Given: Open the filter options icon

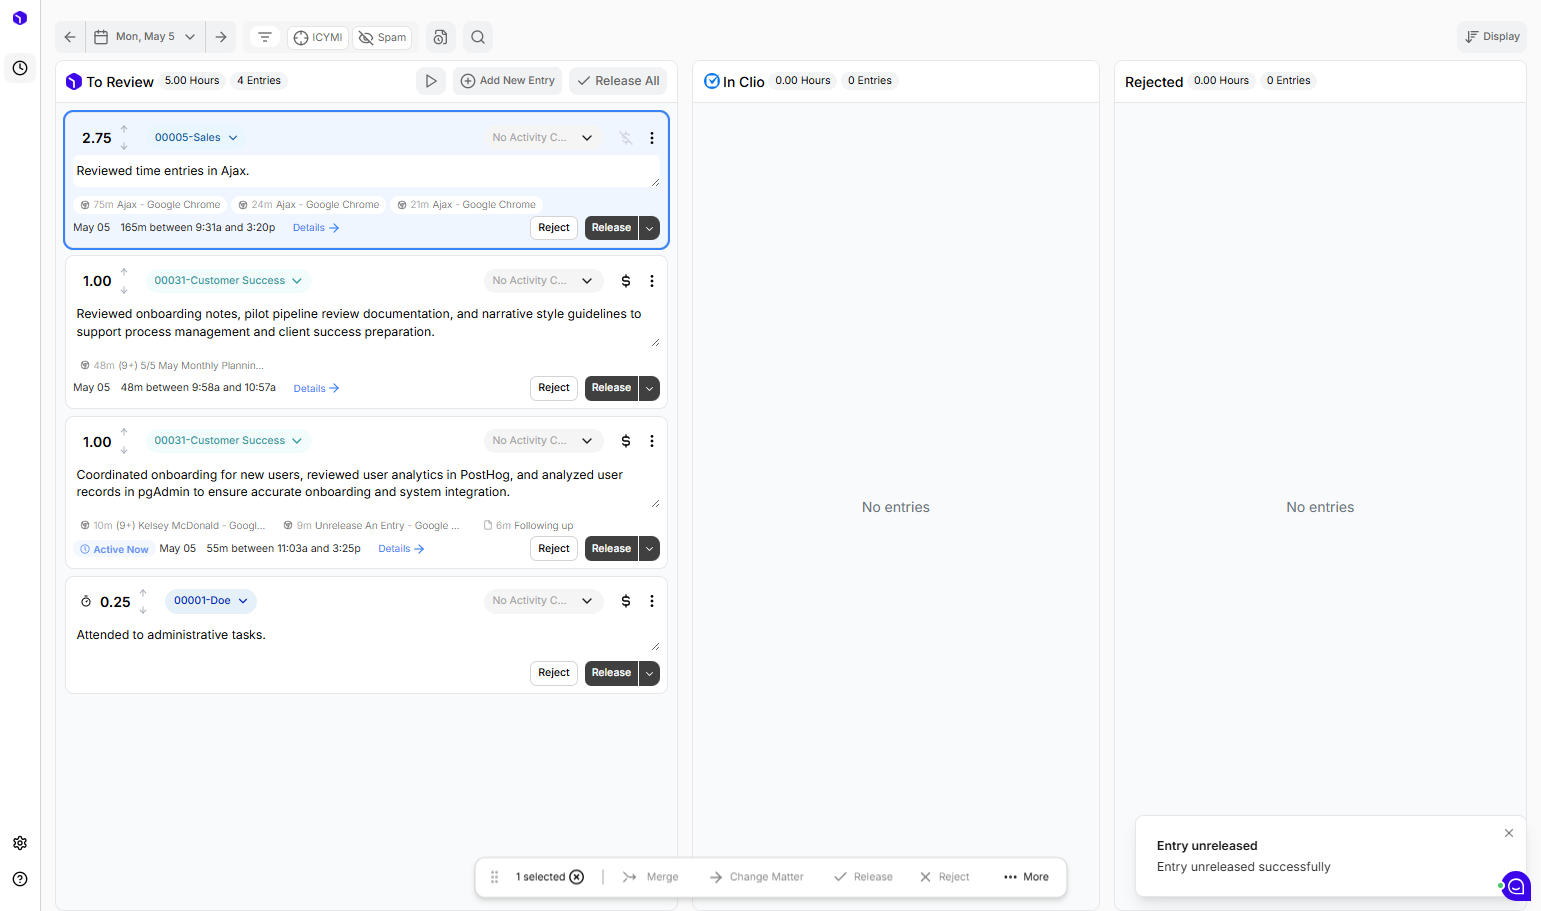Looking at the screenshot, I should click(265, 37).
